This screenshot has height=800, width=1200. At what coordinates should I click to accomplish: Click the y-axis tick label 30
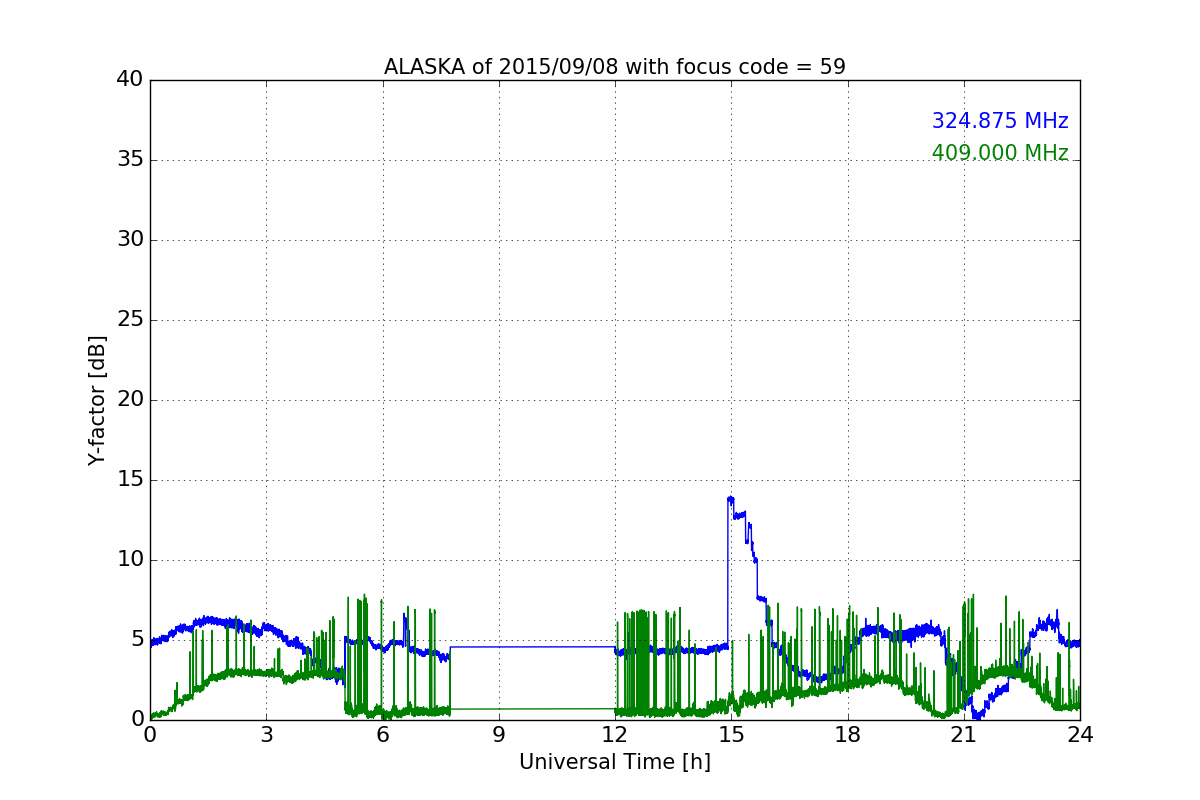[130, 240]
